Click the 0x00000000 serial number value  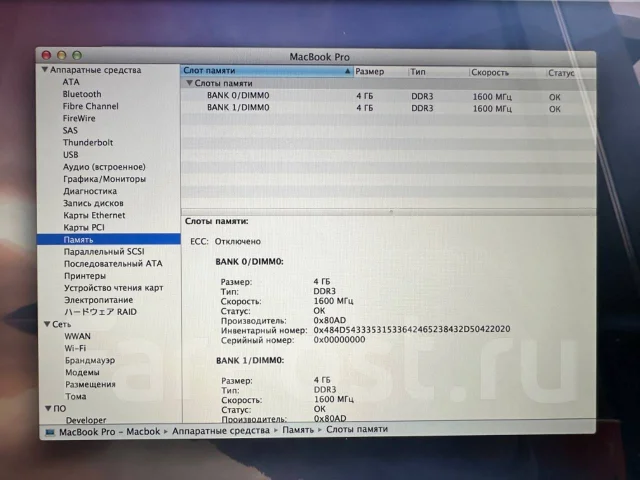pyautogui.click(x=339, y=340)
